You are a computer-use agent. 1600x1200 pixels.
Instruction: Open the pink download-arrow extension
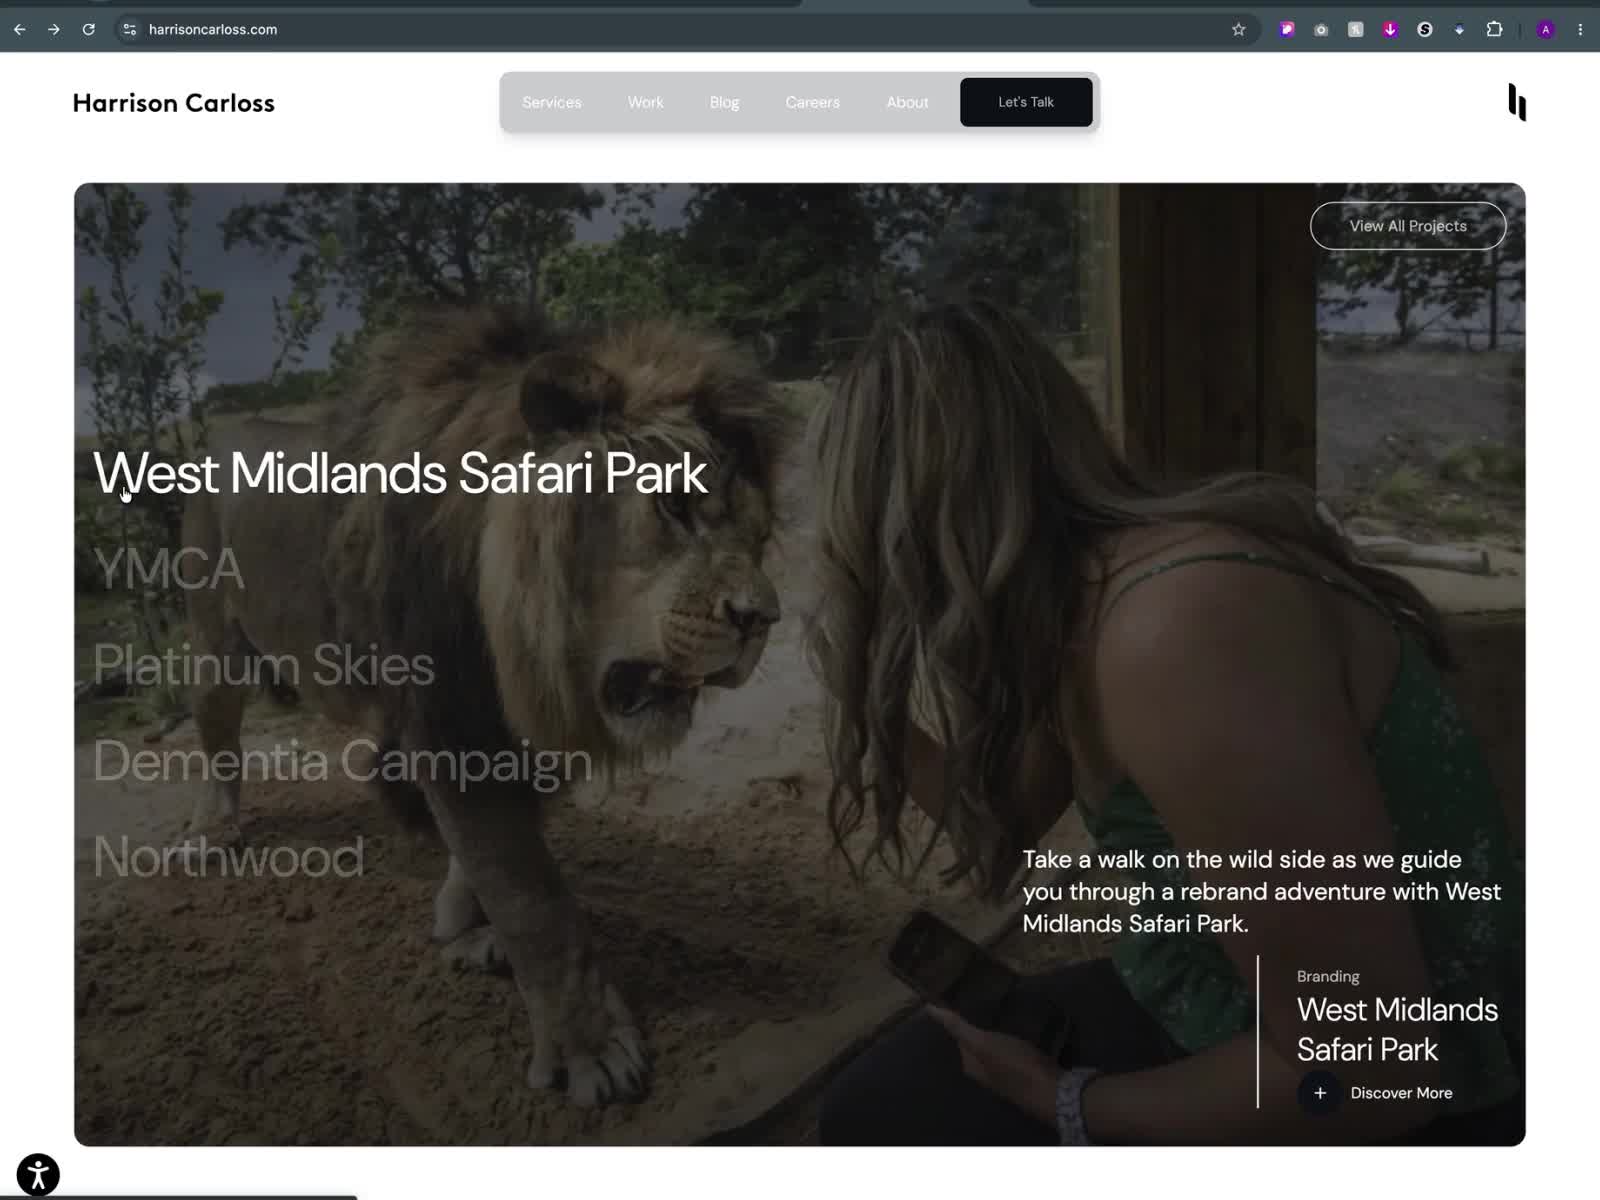[x=1390, y=30]
